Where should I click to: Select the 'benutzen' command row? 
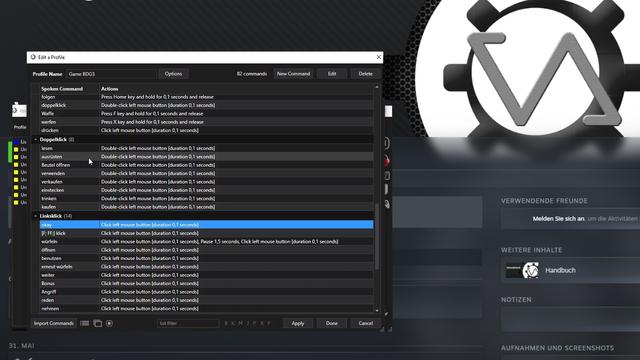point(207,258)
